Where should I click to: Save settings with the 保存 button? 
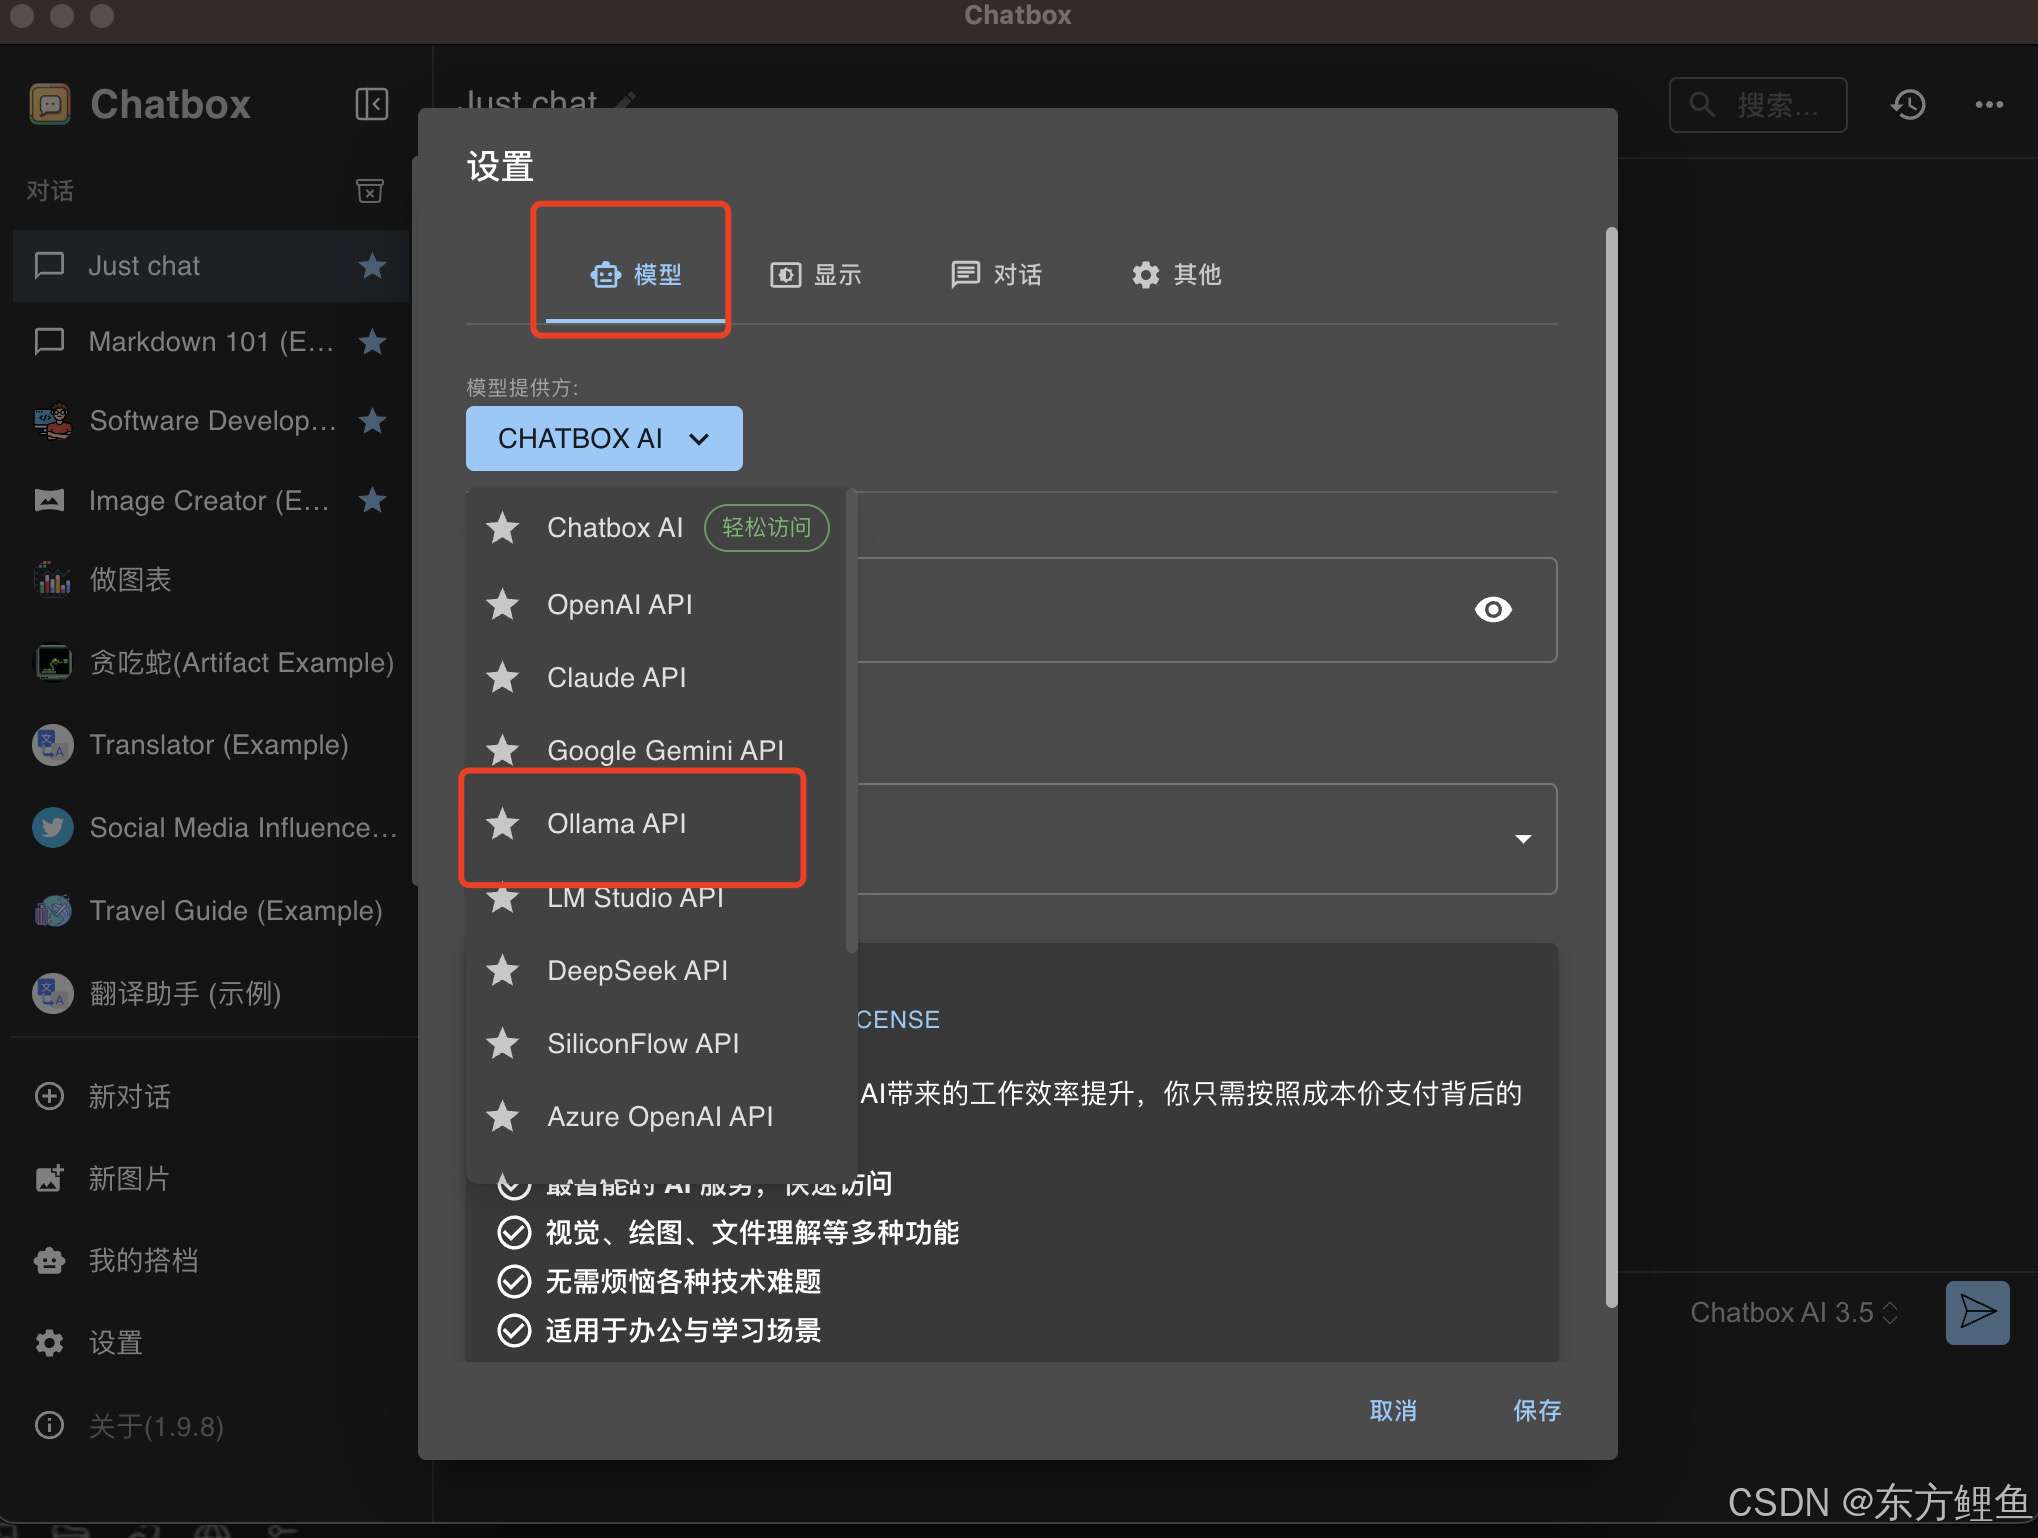1537,1411
